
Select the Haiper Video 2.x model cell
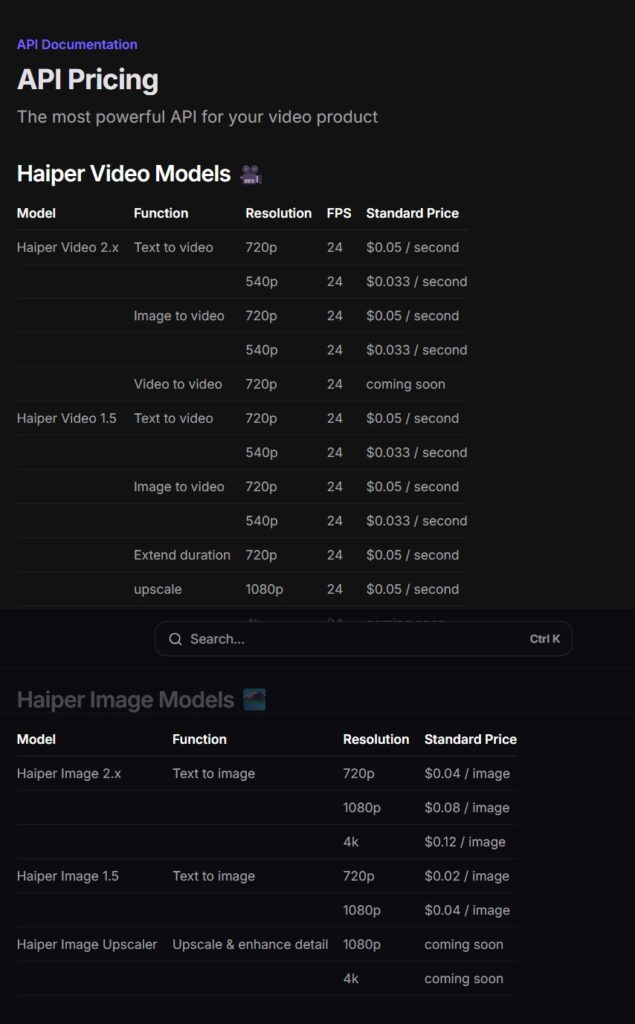[x=68, y=247]
